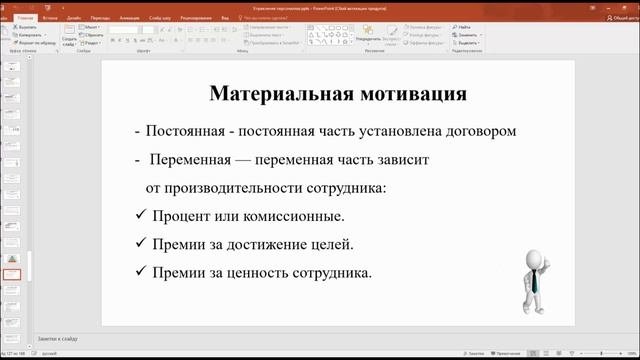The image size is (640, 360).
Task: Open the Слайд-шоу (Slide Show) ribbon tab
Action: [160, 18]
